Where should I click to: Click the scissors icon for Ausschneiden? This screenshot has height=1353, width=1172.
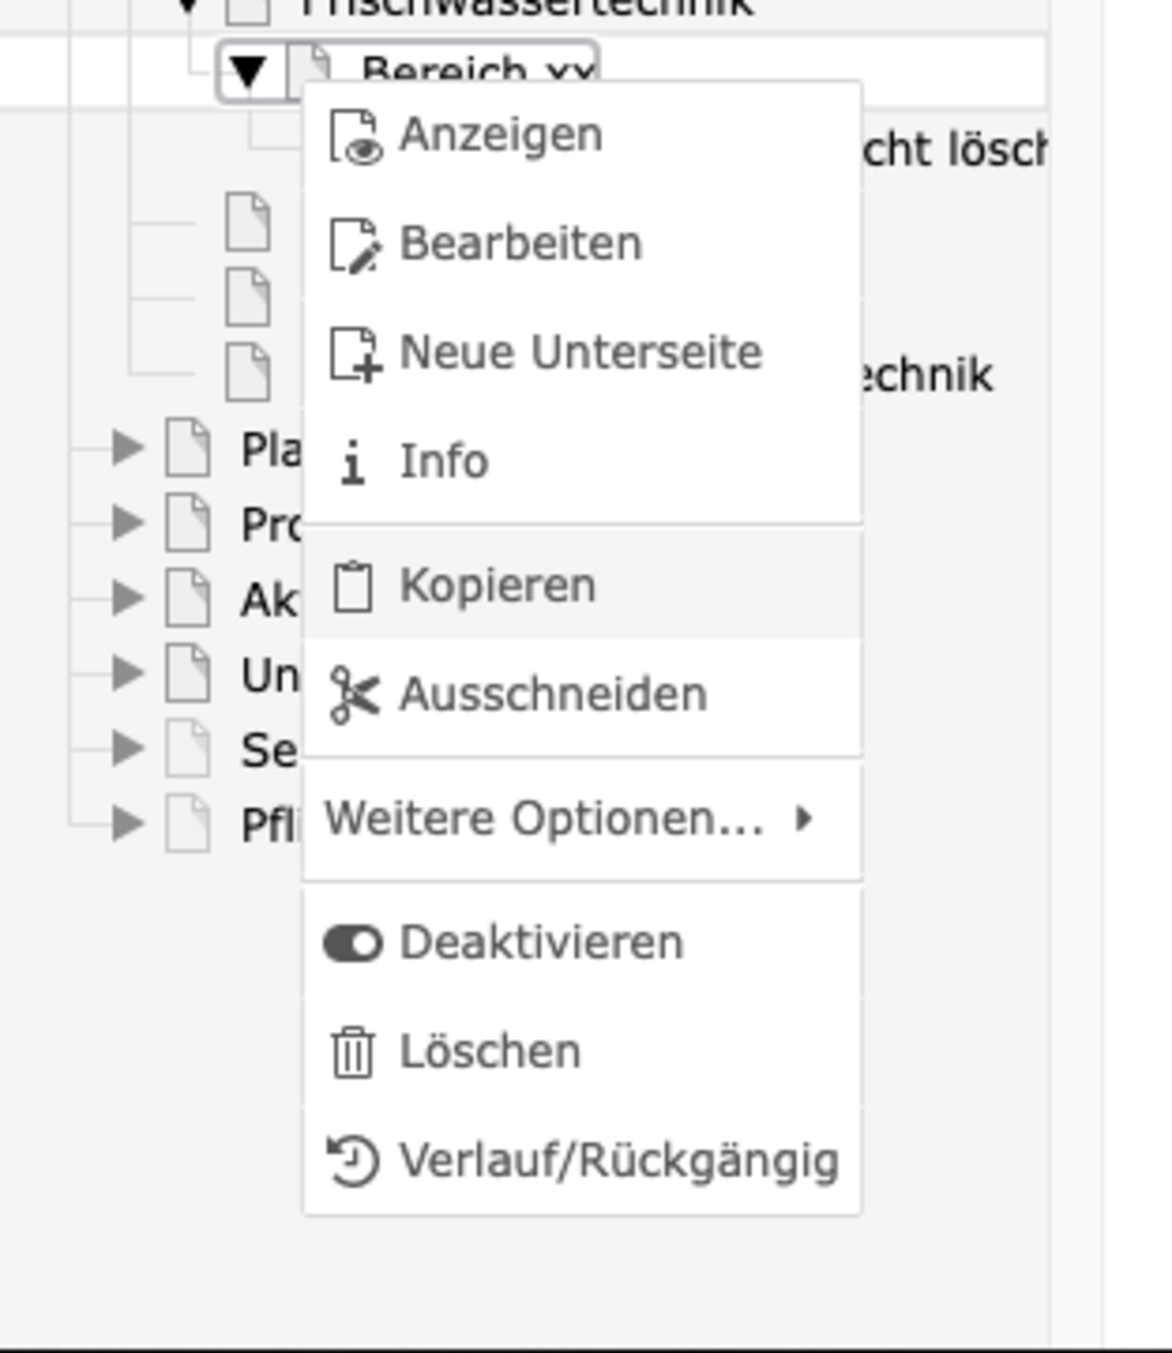coord(354,695)
